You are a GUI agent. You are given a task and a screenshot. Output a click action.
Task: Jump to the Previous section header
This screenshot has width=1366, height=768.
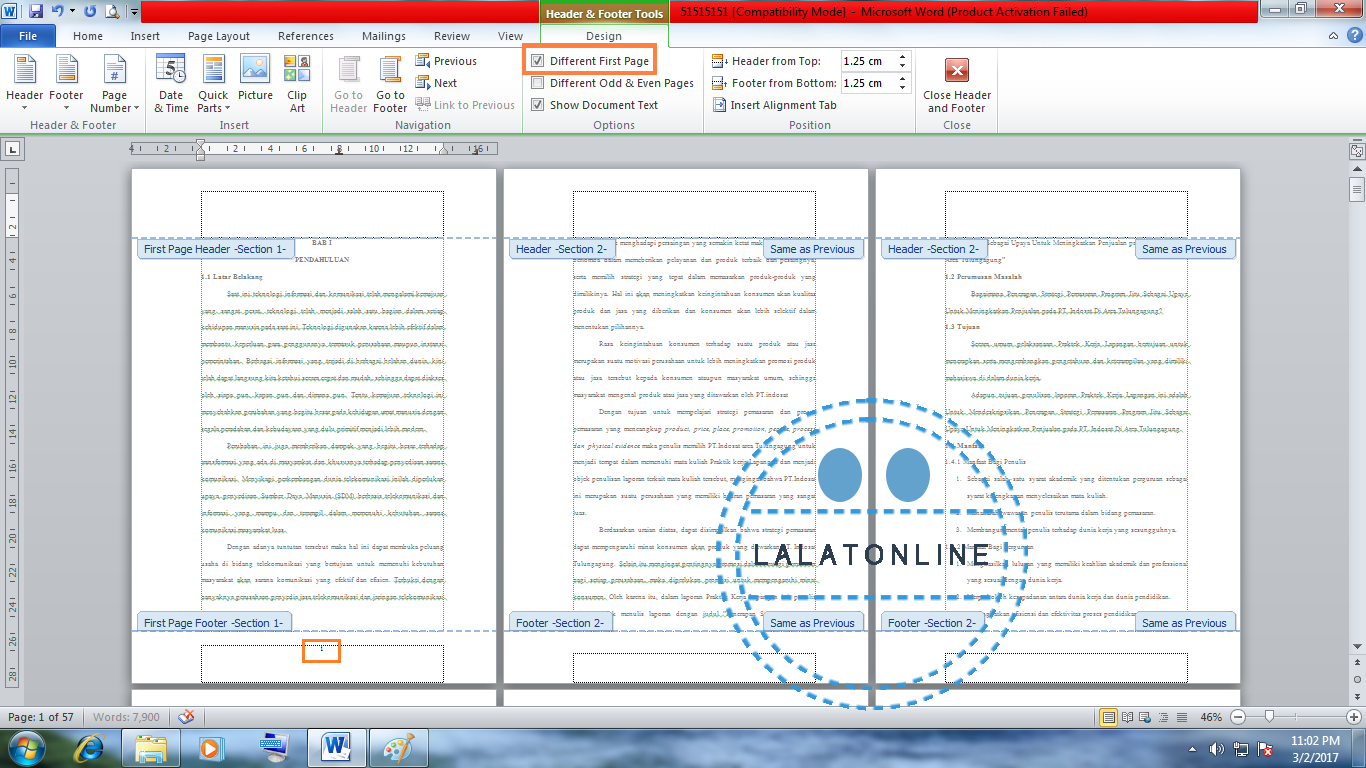click(x=446, y=61)
